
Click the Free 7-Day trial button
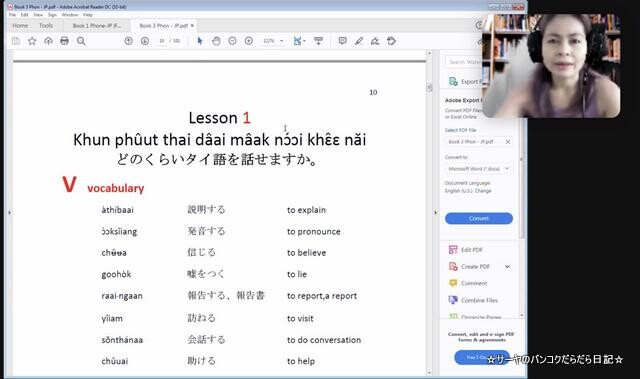[482, 357]
